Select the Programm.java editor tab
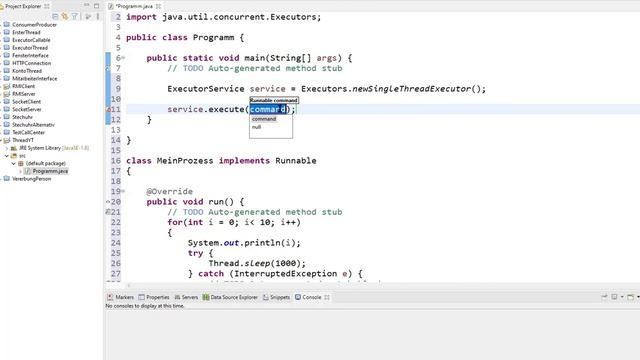Viewport: 640px width, 360px height. tap(134, 6)
